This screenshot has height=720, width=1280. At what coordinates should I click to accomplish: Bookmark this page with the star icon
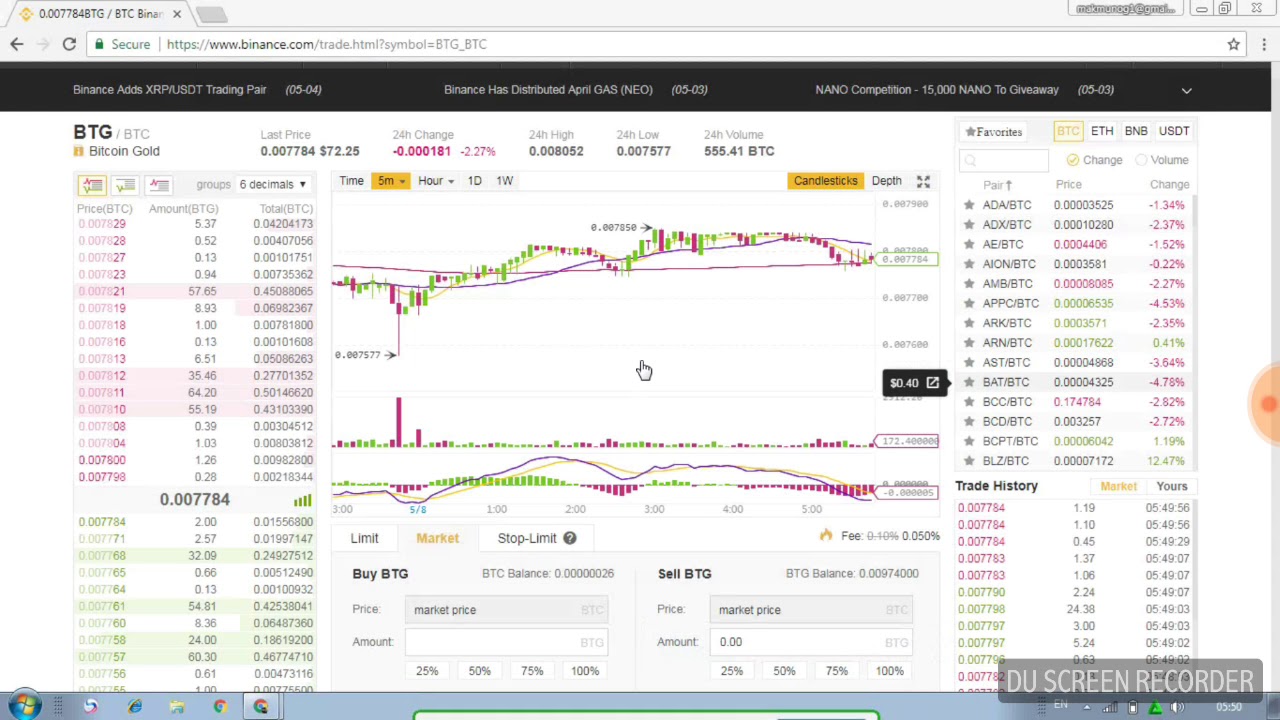[x=1233, y=44]
